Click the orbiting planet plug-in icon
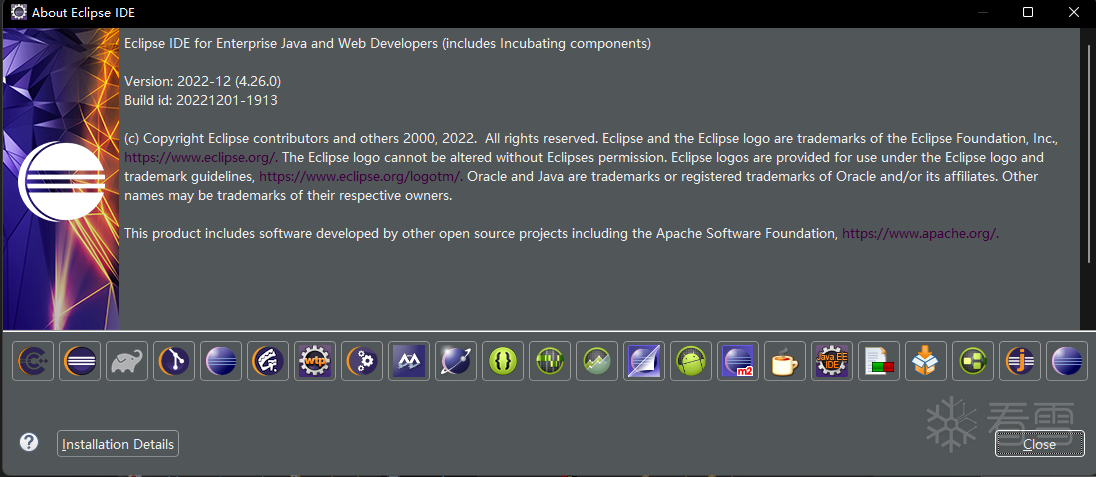This screenshot has height=477, width=1096. 456,361
